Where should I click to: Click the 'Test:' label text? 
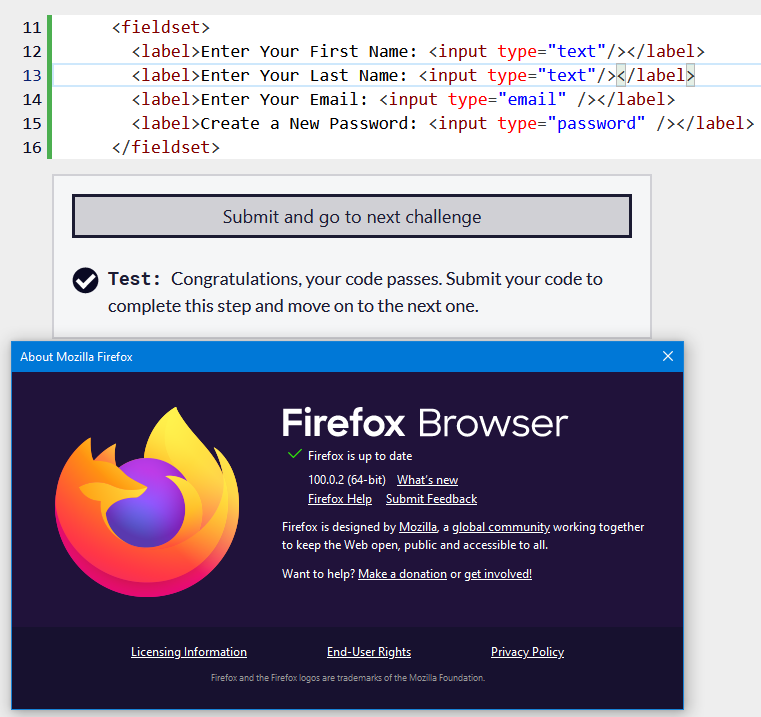click(x=134, y=279)
